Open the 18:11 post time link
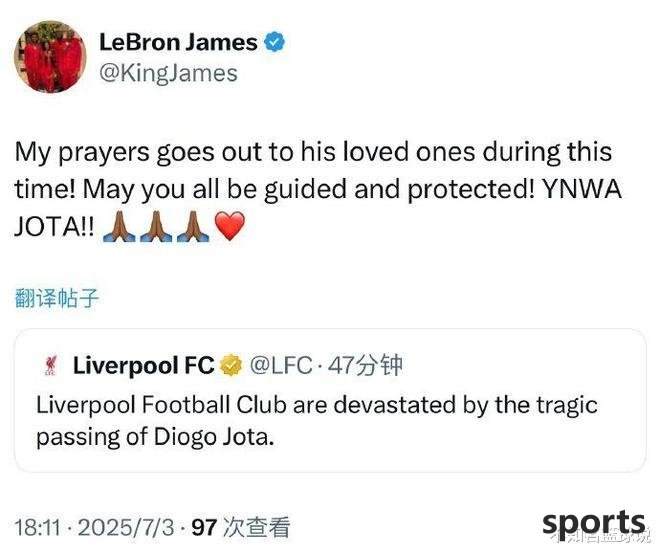 pos(38,527)
